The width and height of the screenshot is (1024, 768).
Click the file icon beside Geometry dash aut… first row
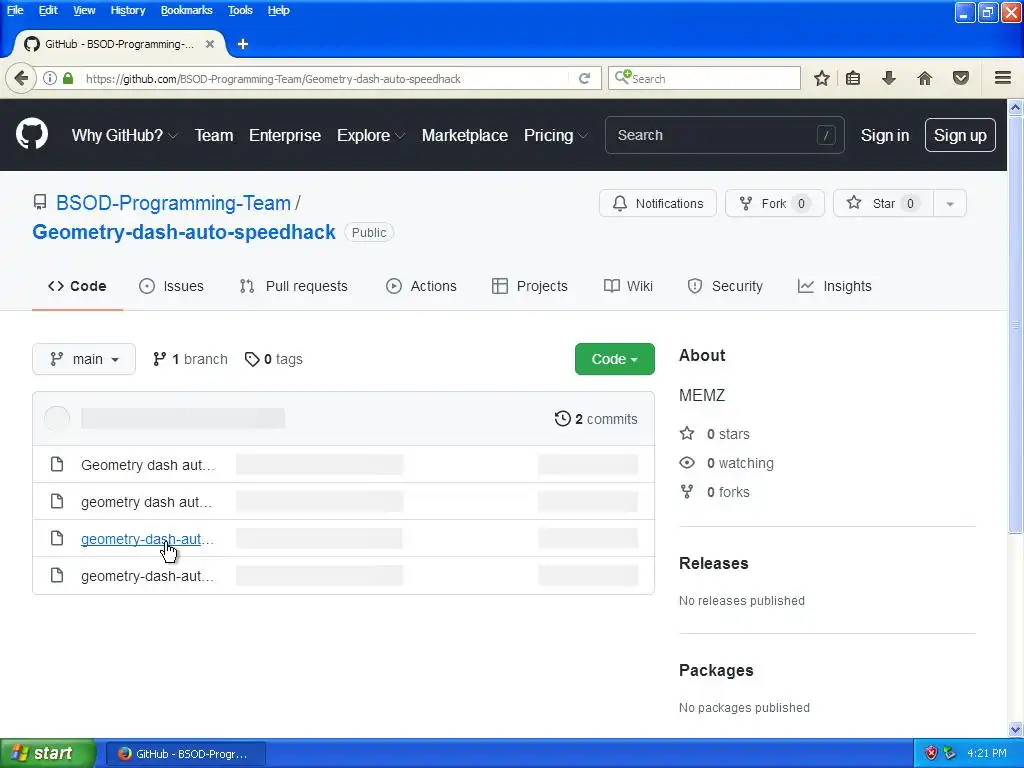click(x=57, y=464)
